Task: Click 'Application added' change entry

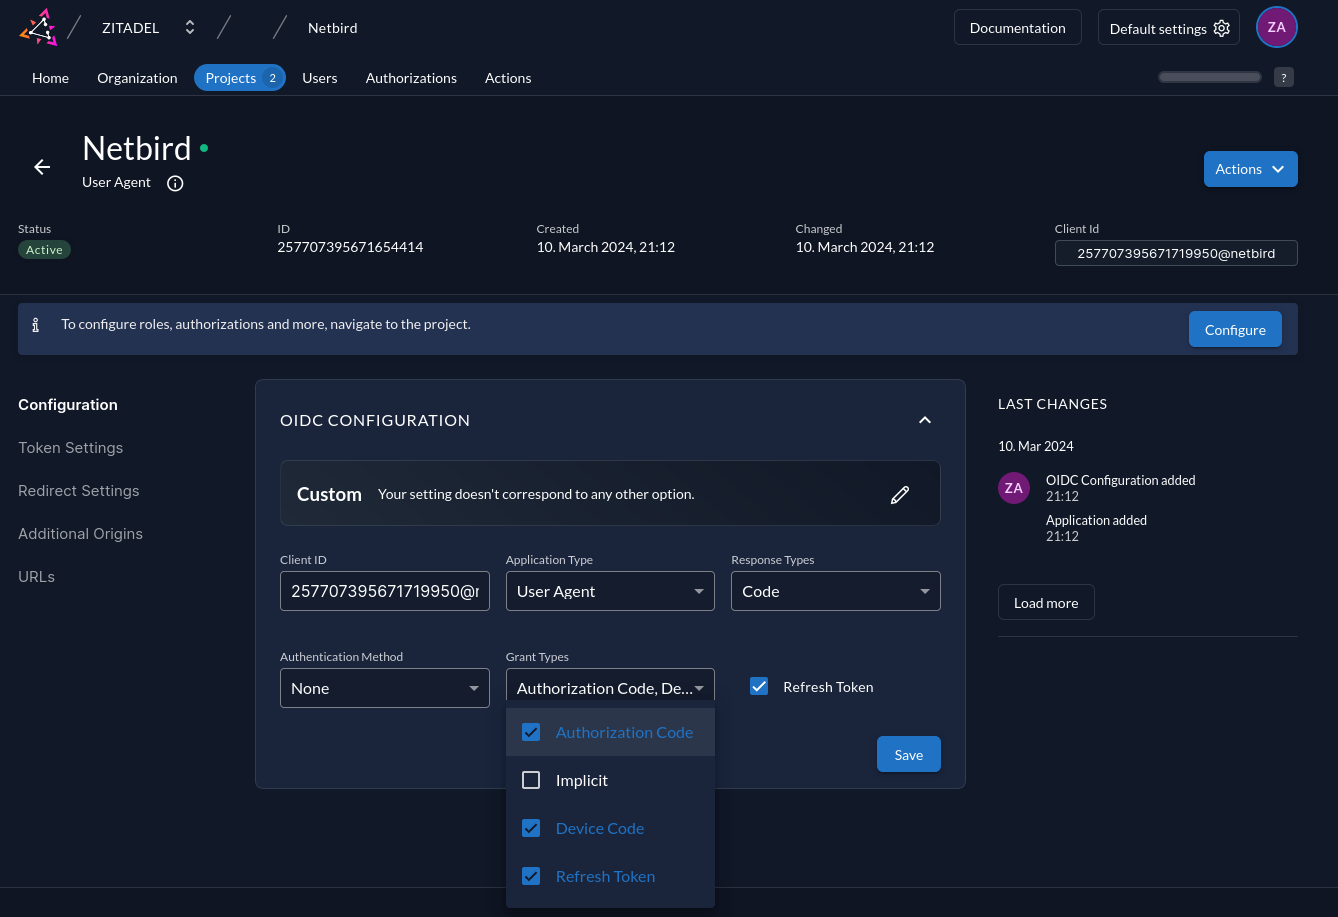Action: pyautogui.click(x=1096, y=520)
